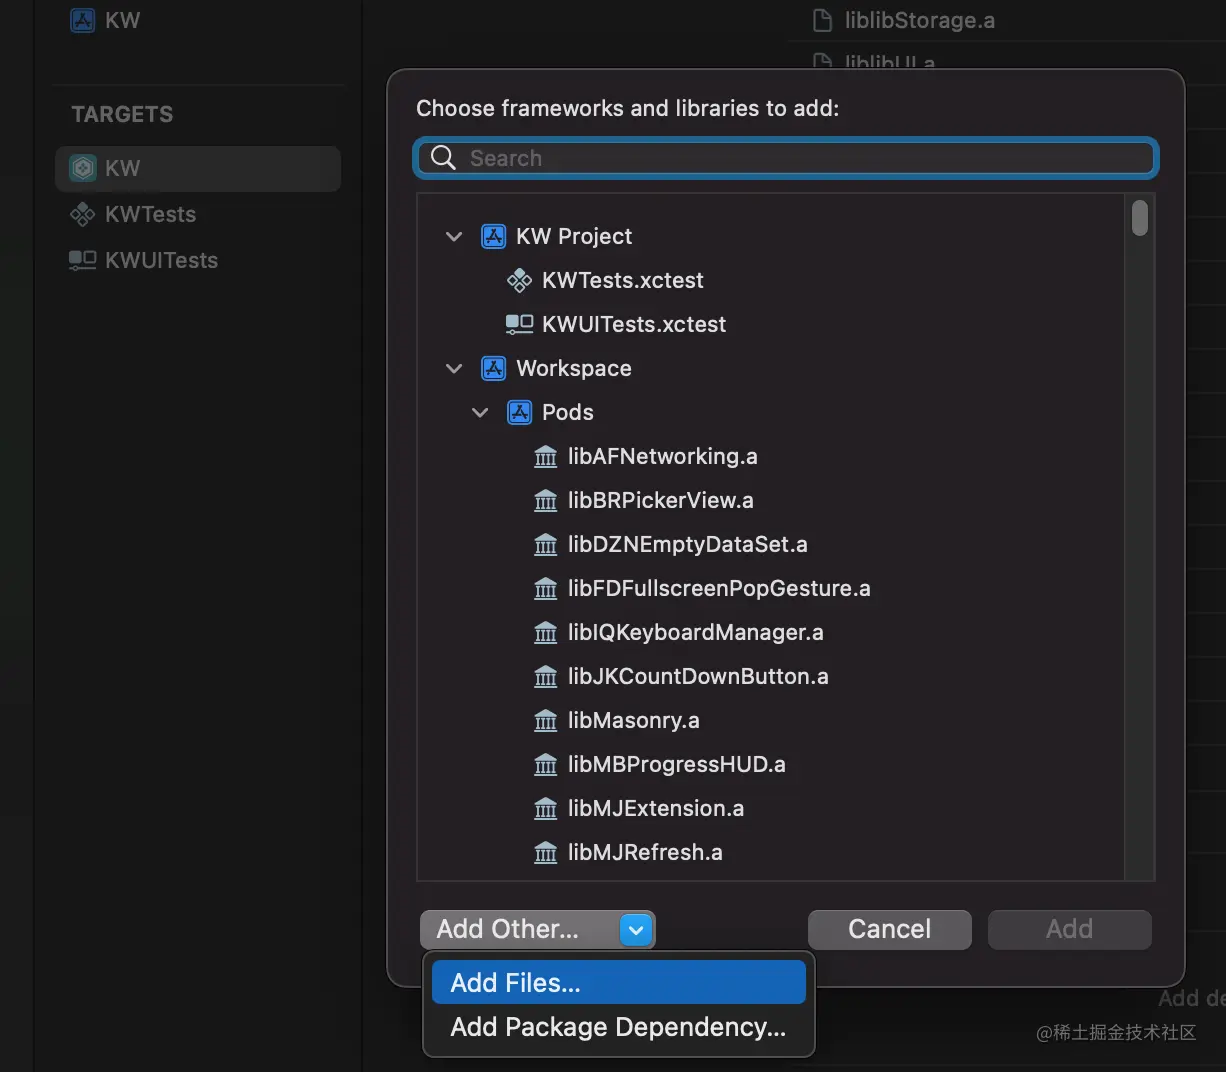This screenshot has width=1226, height=1072.
Task: Choose Add Package Dependency… menu item
Action: pos(619,1027)
